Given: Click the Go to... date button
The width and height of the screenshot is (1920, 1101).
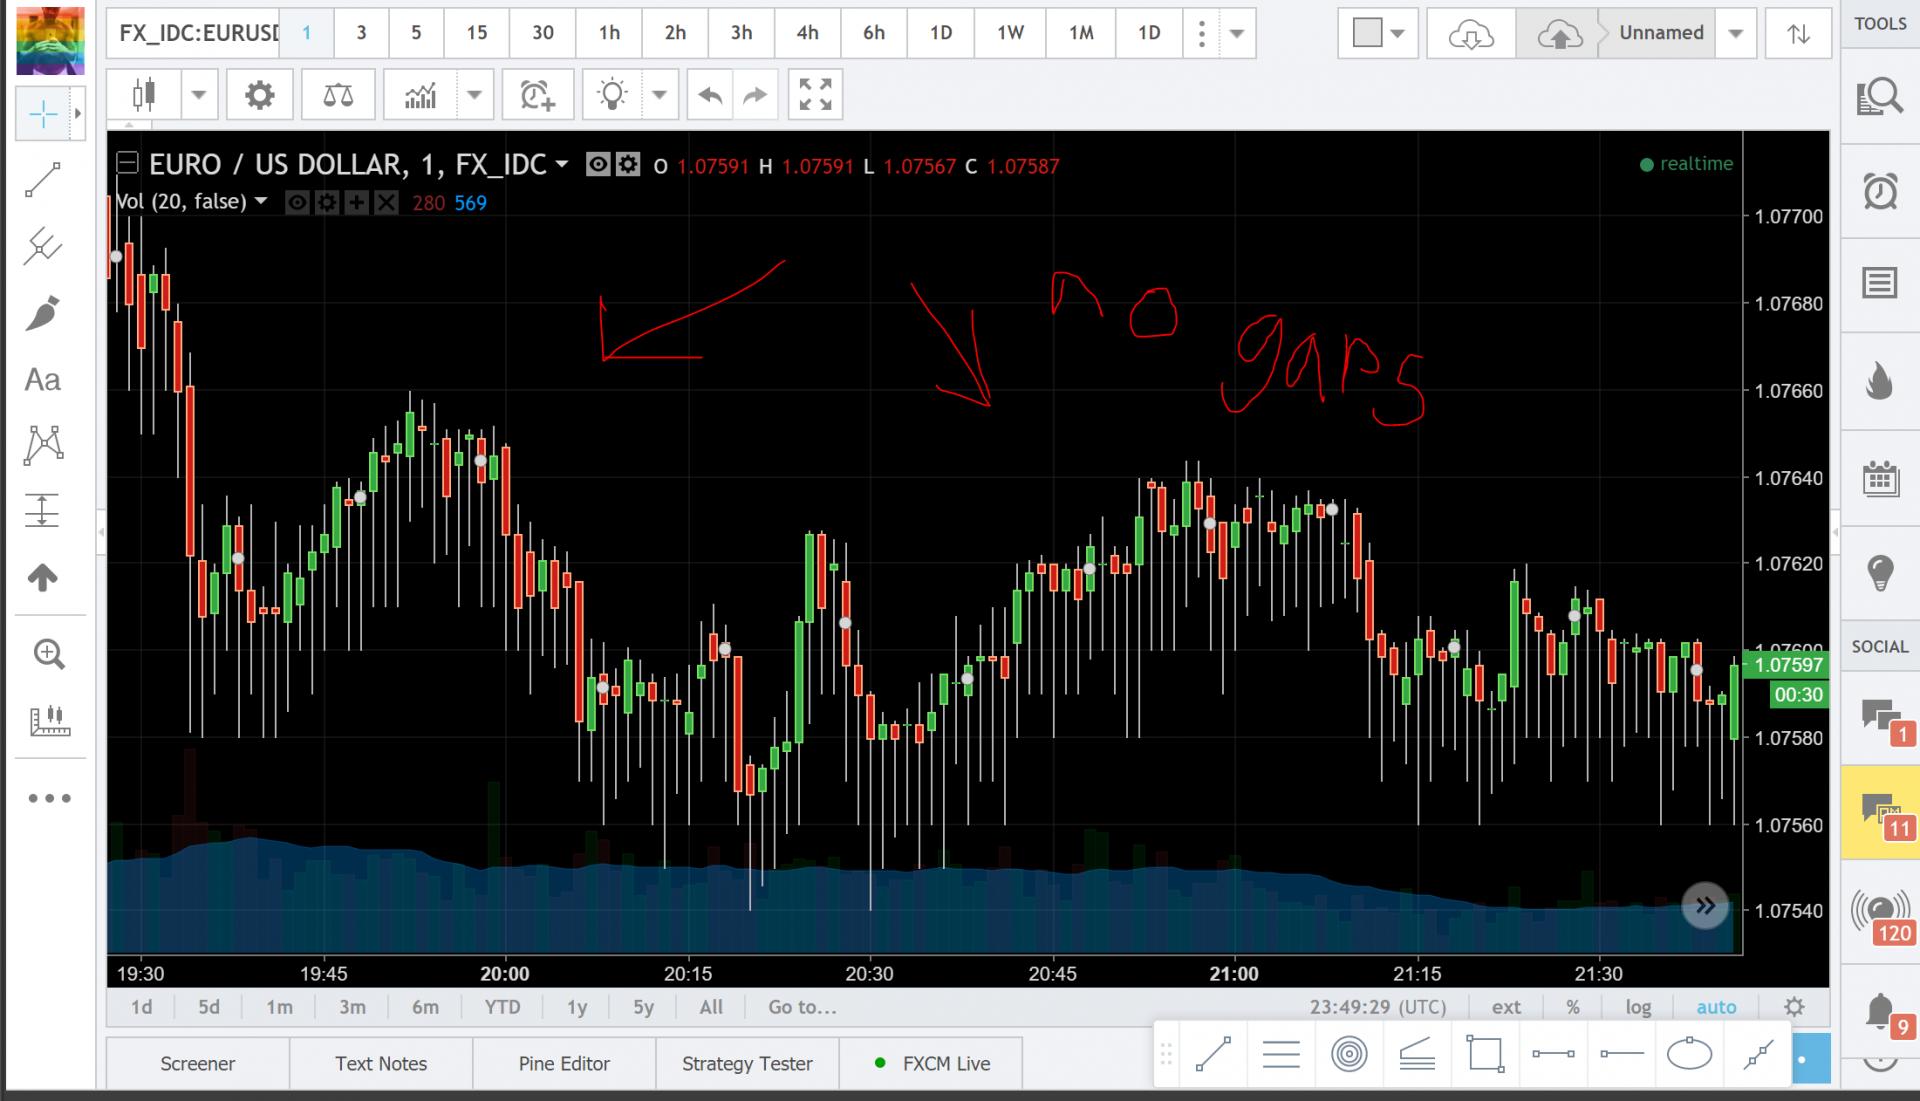Looking at the screenshot, I should [802, 1007].
